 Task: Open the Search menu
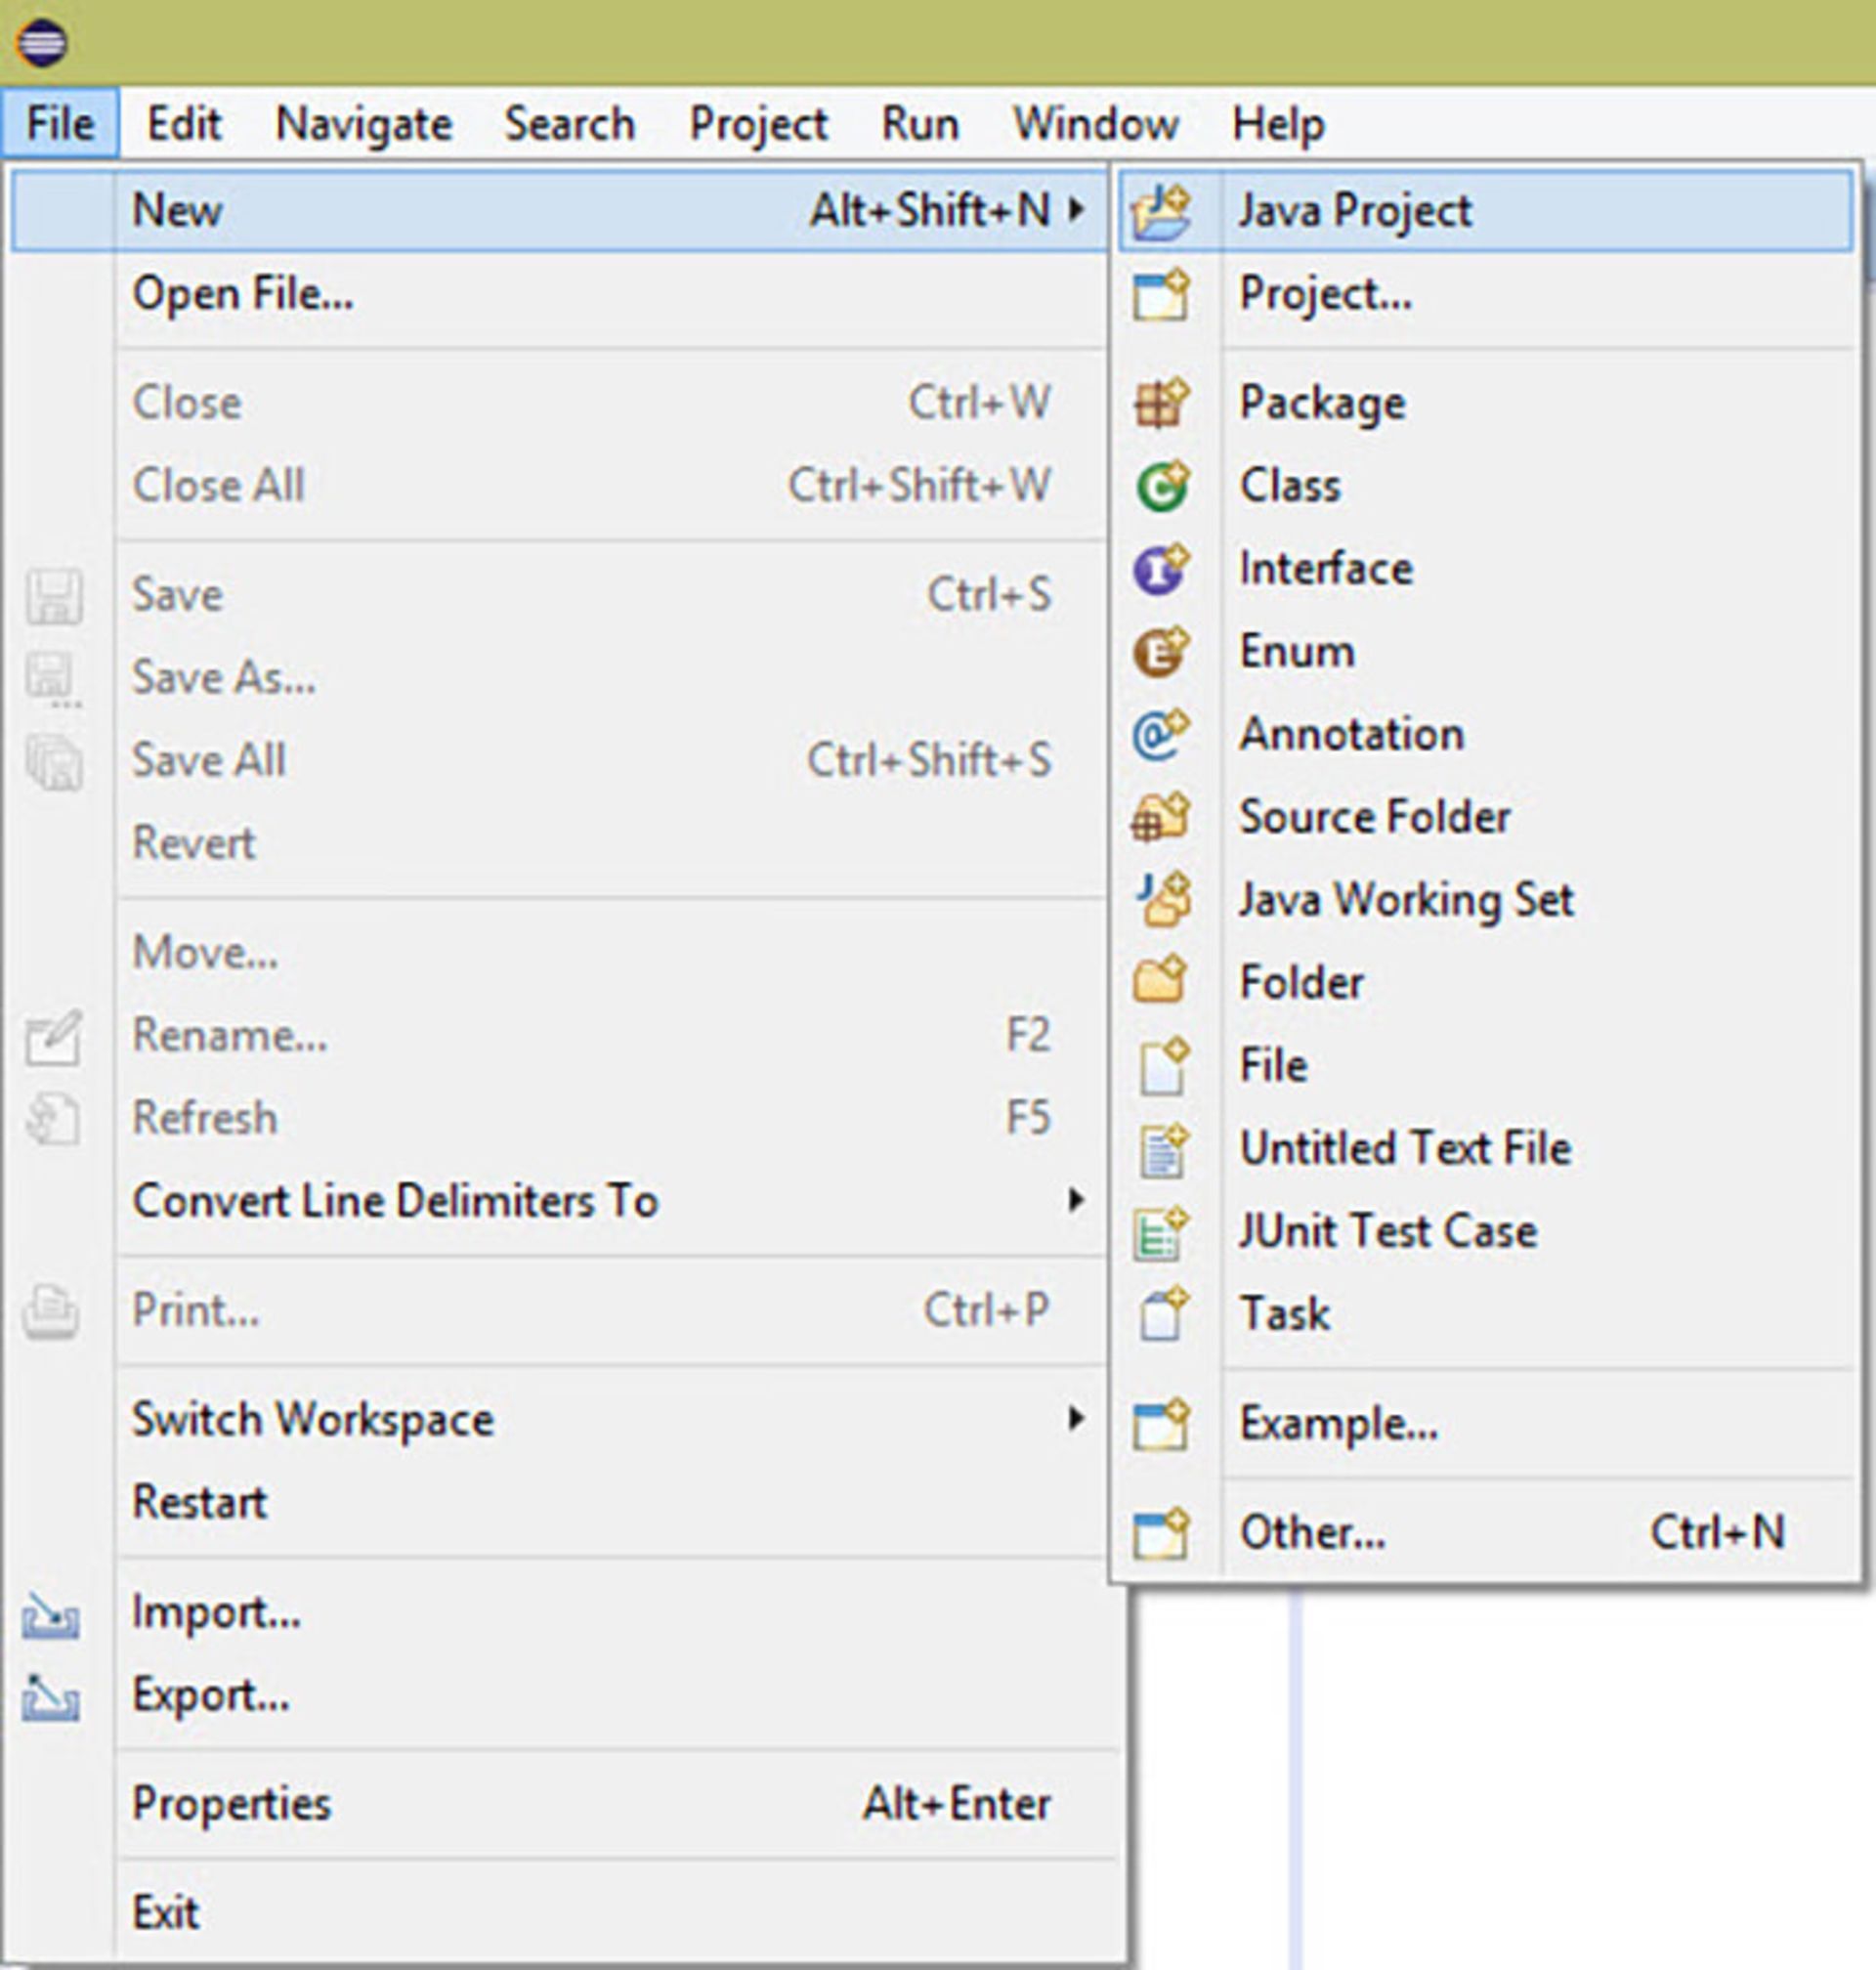click(x=570, y=124)
